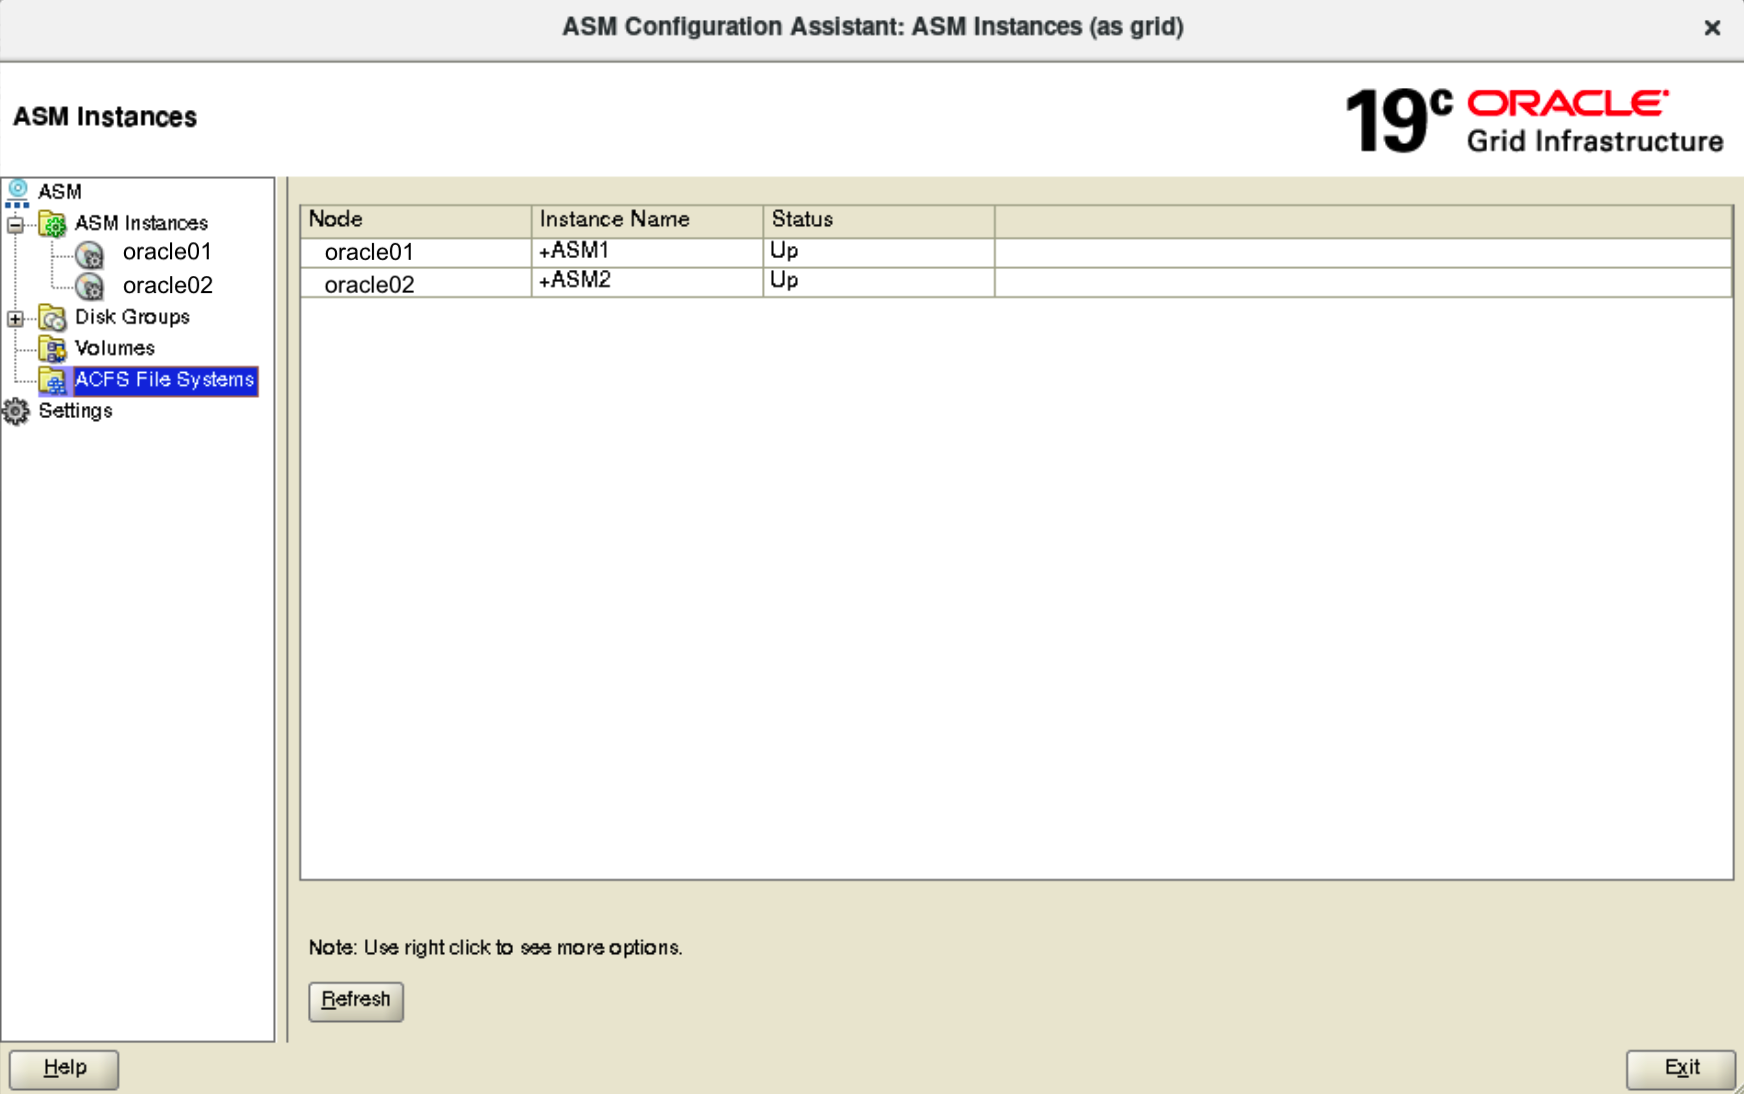Image resolution: width=1744 pixels, height=1094 pixels.
Task: Open Disk Groups in the tree
Action: [132, 317]
